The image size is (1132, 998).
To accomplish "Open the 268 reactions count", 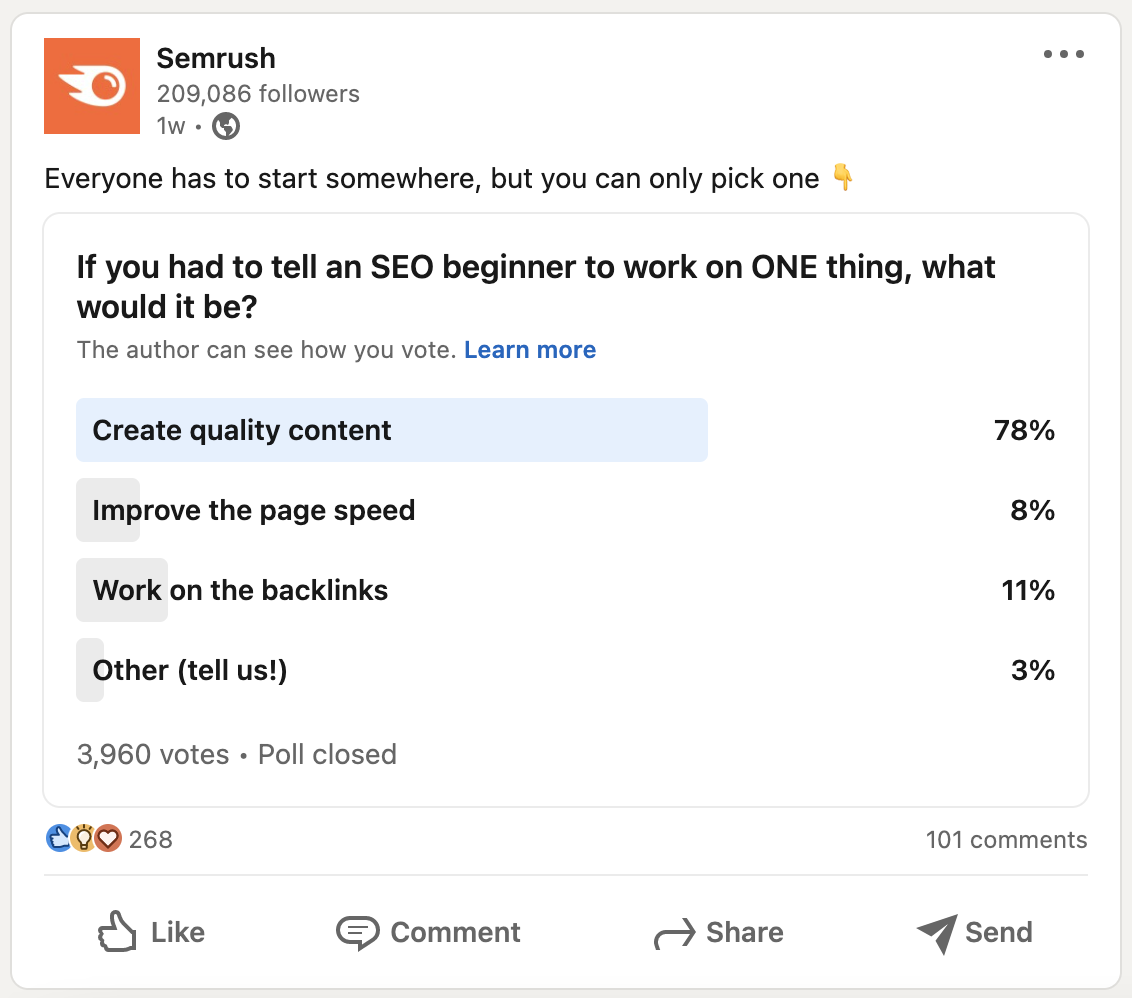I will pos(150,839).
